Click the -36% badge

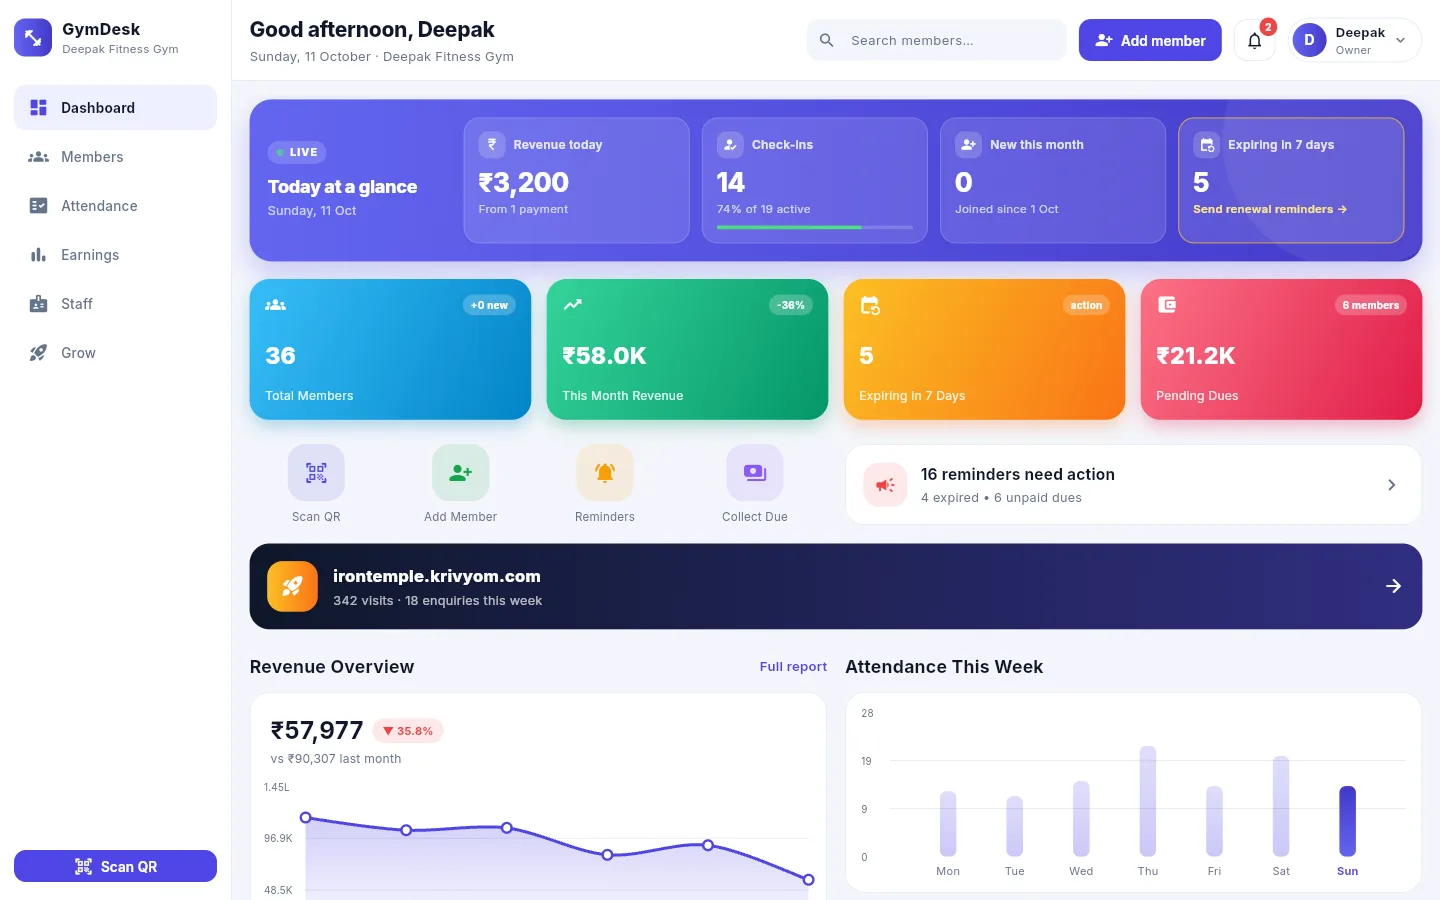pos(791,305)
